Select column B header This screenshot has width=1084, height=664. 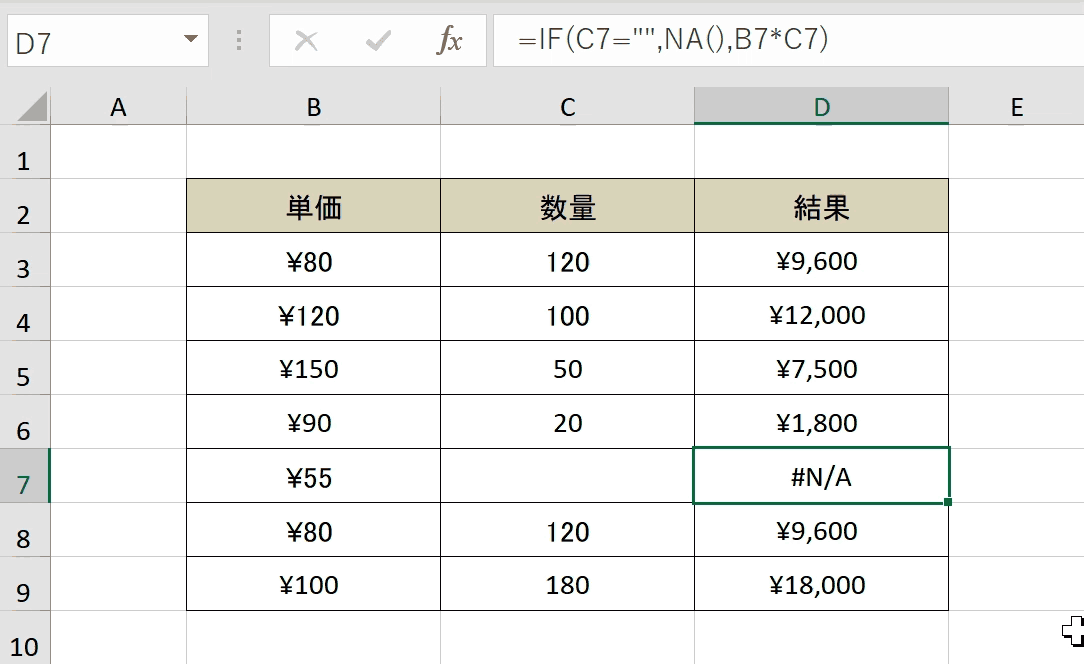point(313,107)
